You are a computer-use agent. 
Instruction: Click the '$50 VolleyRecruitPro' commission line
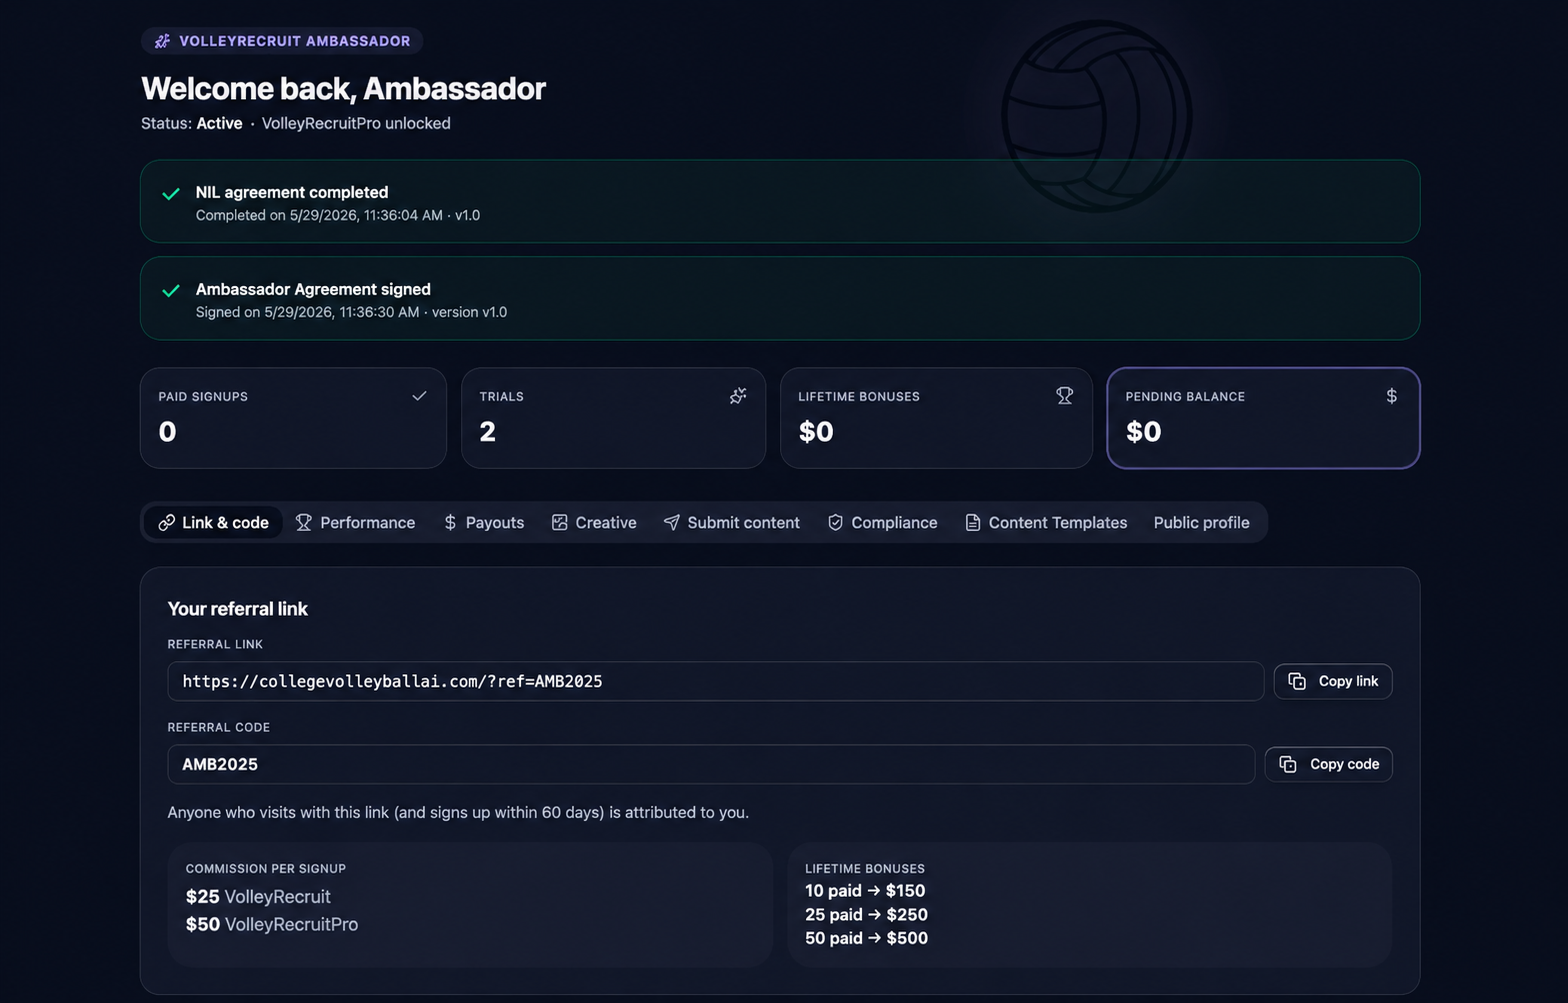coord(272,924)
